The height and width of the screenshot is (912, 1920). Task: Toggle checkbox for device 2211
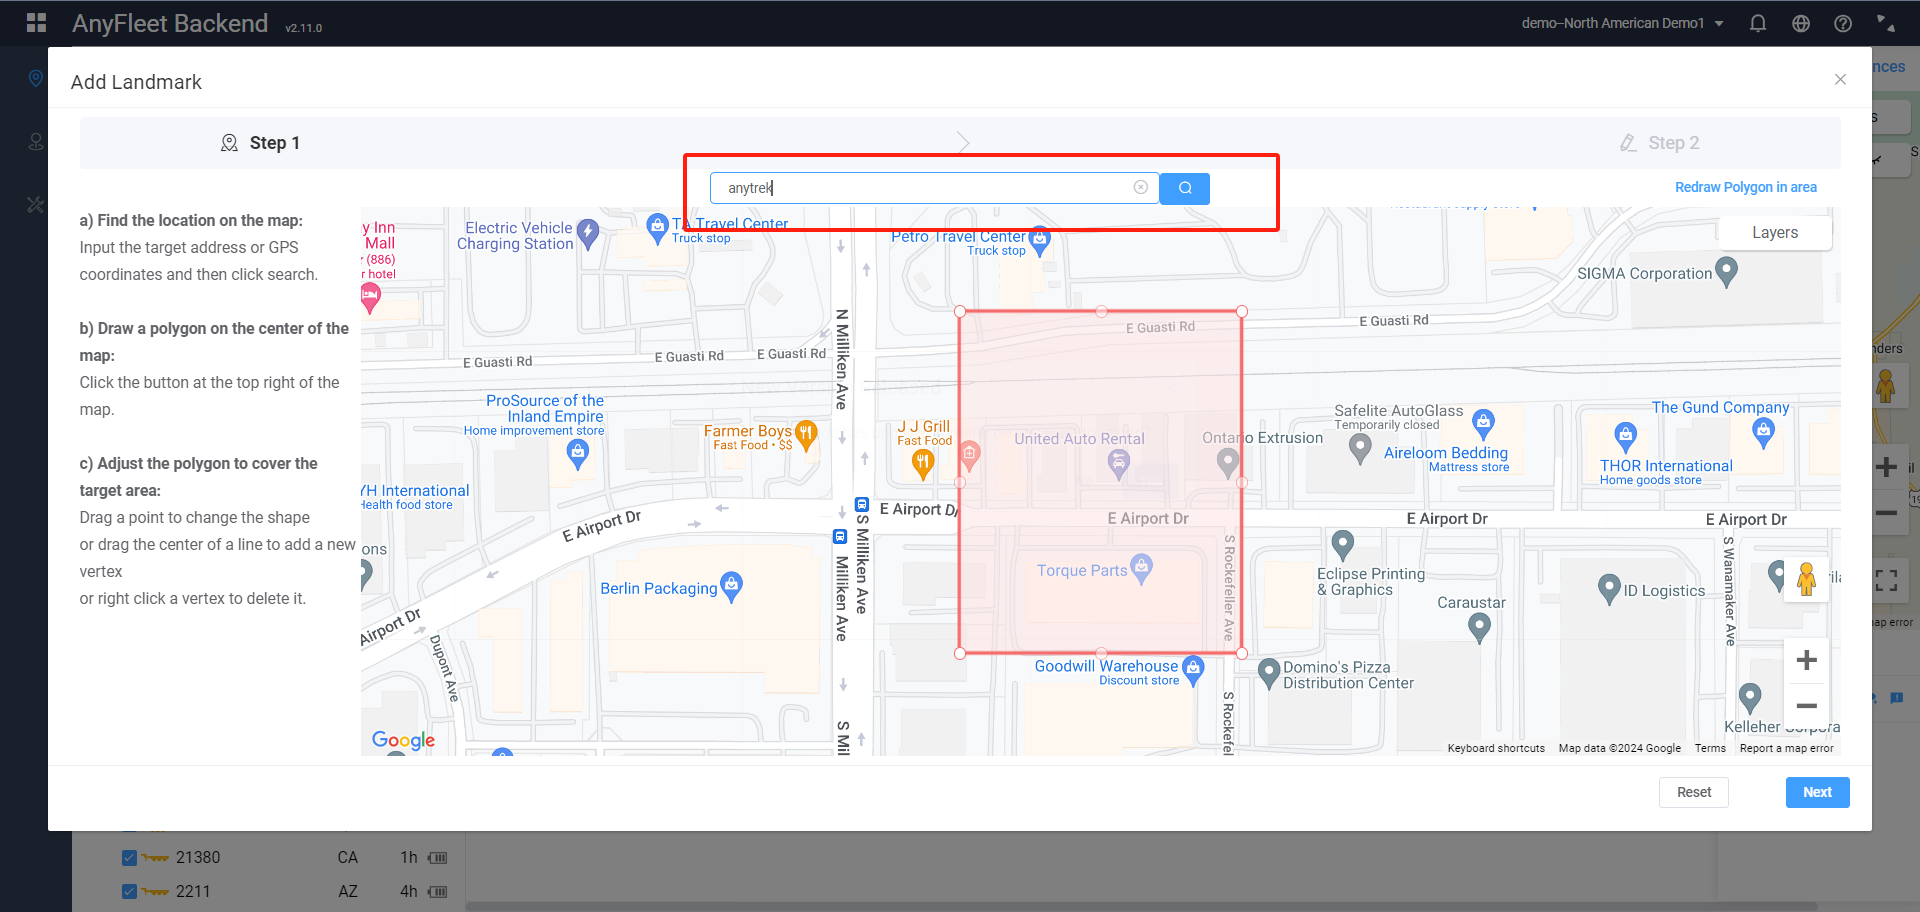pyautogui.click(x=129, y=891)
